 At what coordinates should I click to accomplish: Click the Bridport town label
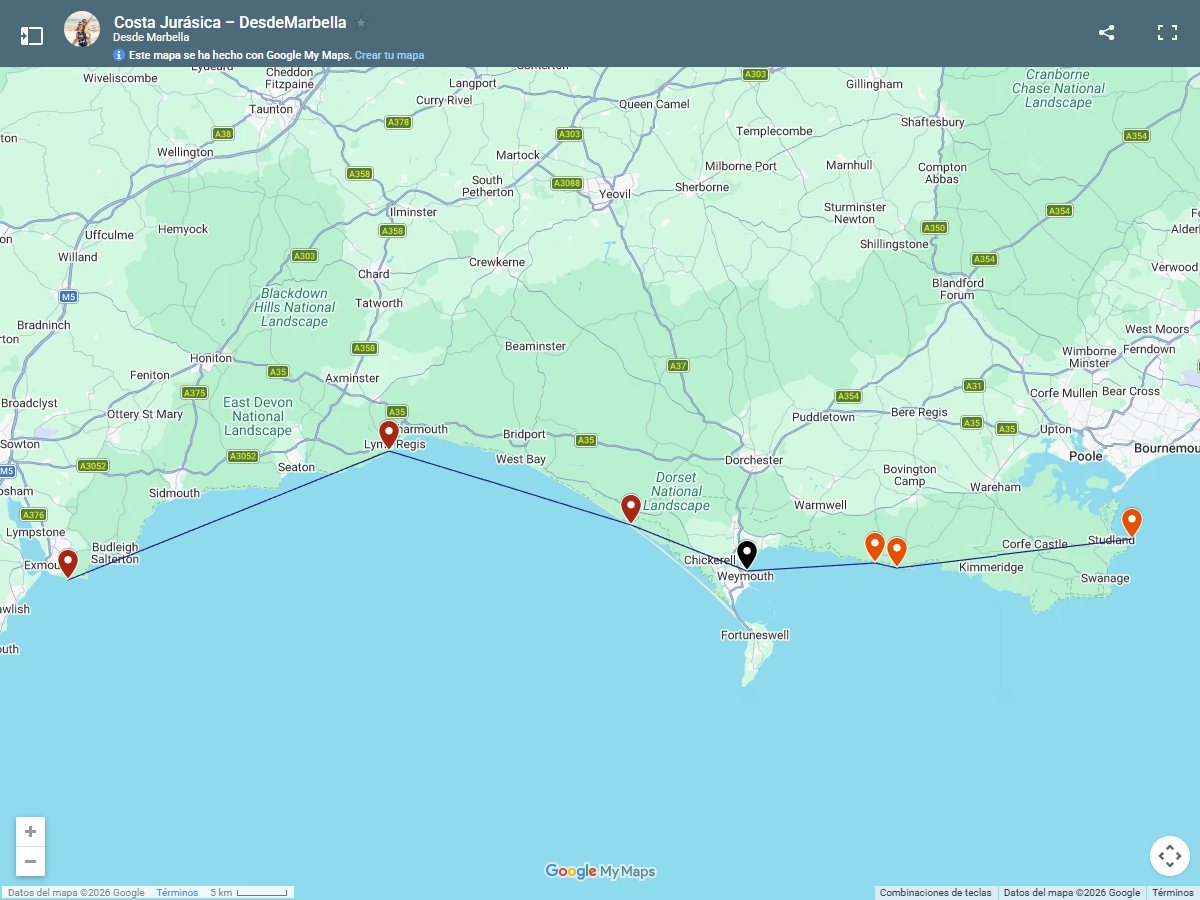525,435
